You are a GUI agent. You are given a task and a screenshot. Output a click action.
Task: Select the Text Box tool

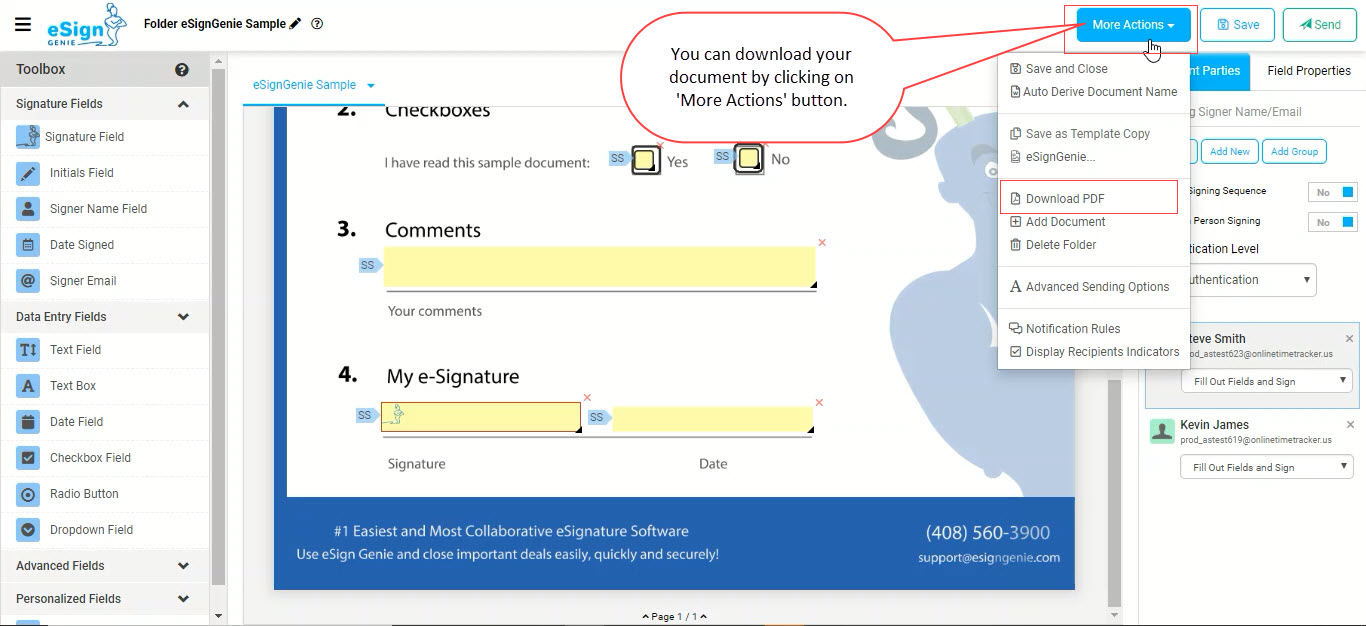click(x=105, y=386)
